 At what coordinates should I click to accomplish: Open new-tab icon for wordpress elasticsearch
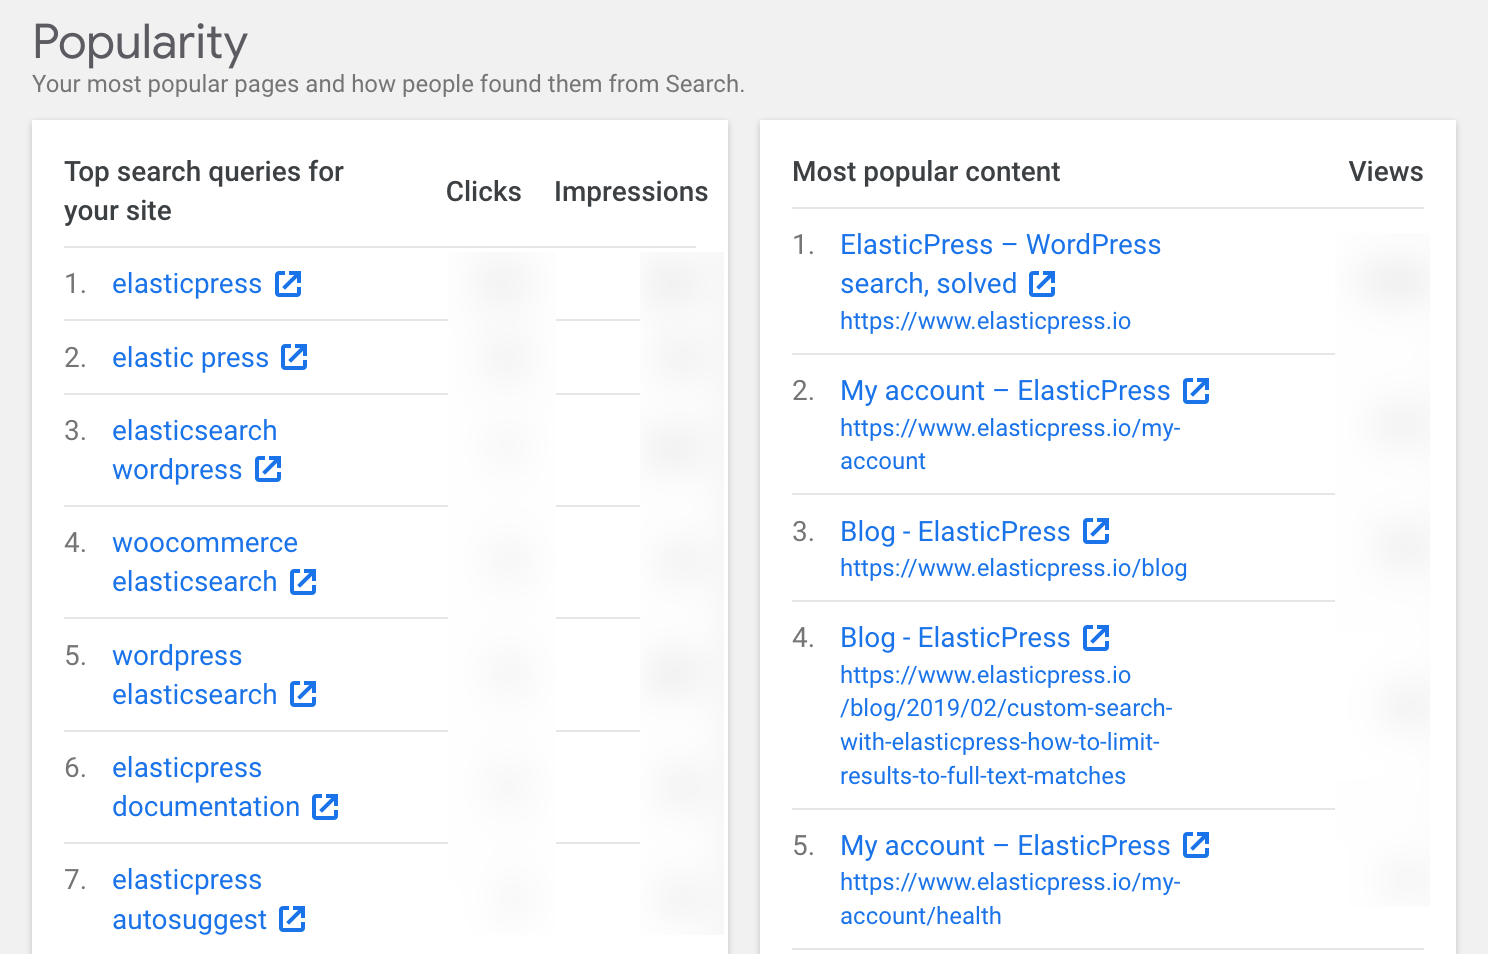pyautogui.click(x=303, y=694)
